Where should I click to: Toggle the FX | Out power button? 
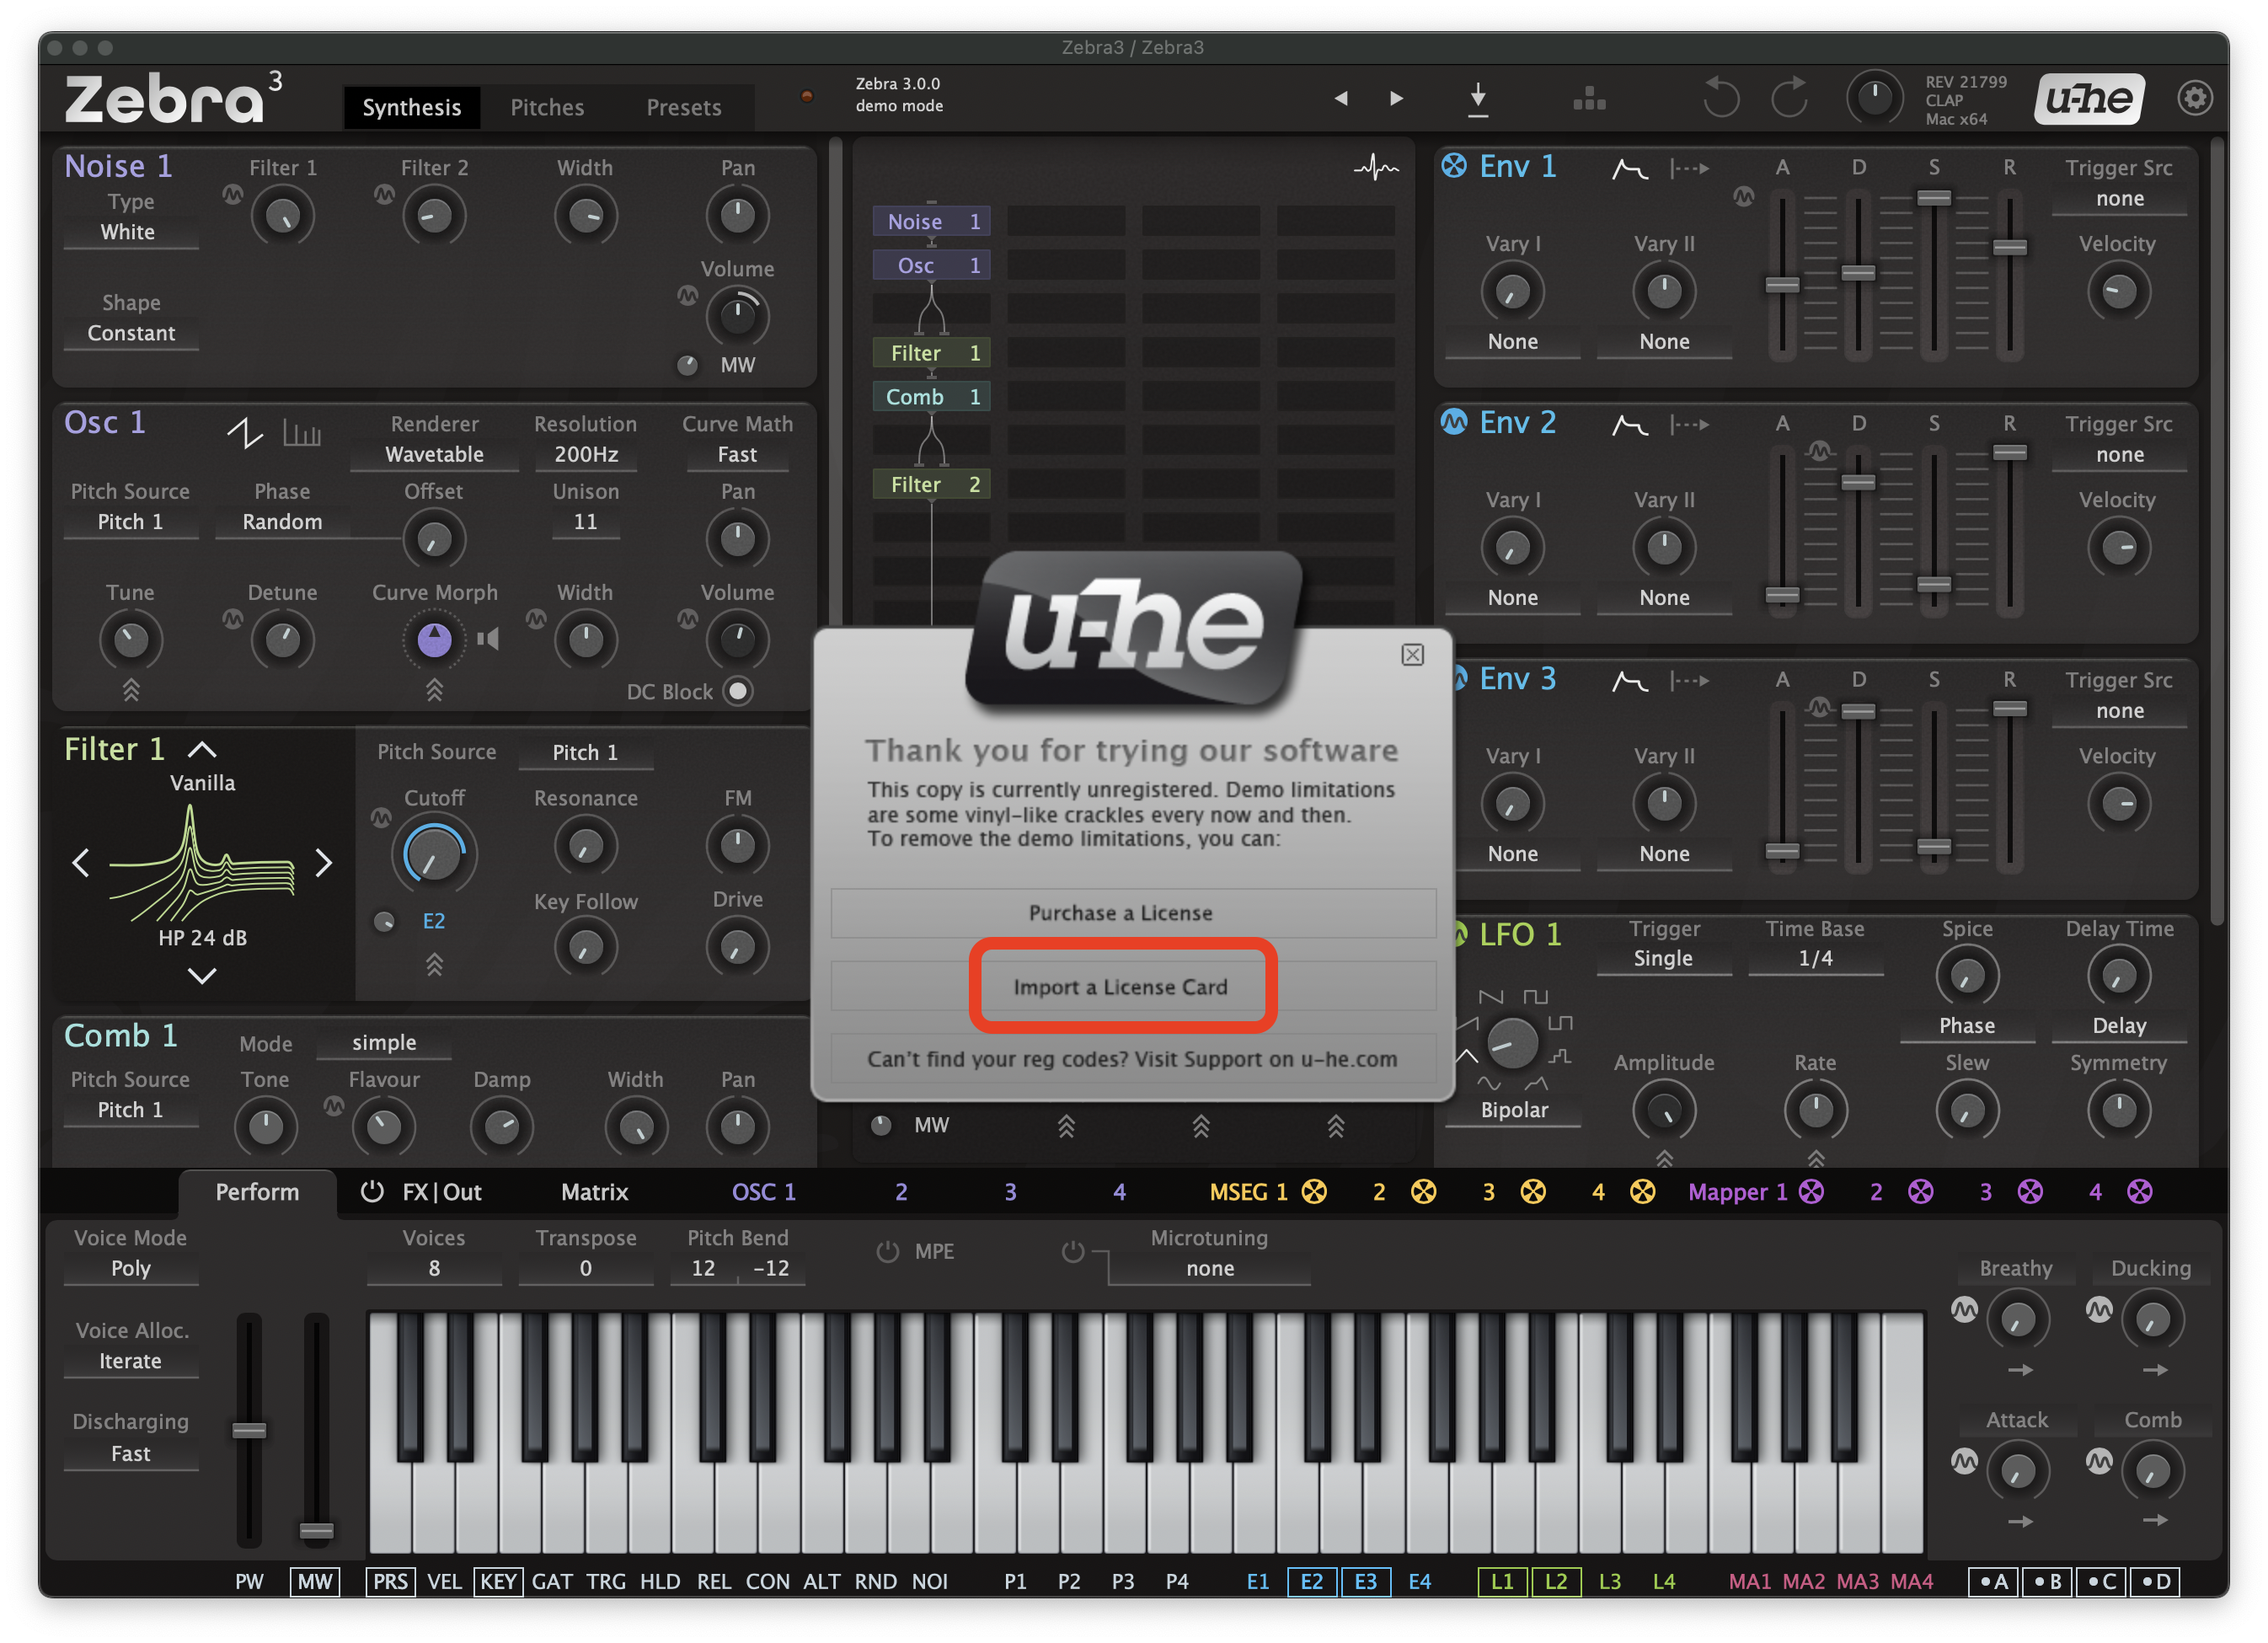click(372, 1191)
